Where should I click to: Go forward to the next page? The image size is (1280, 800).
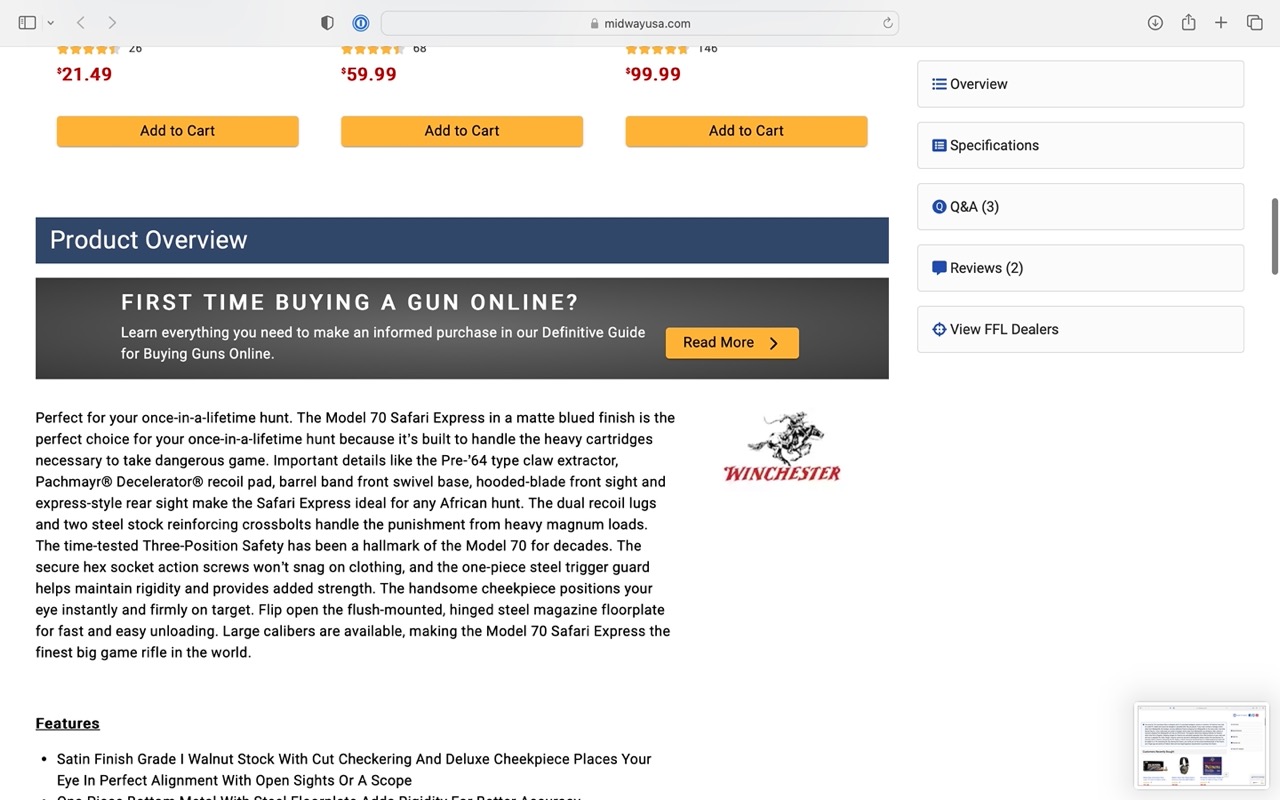(x=112, y=22)
